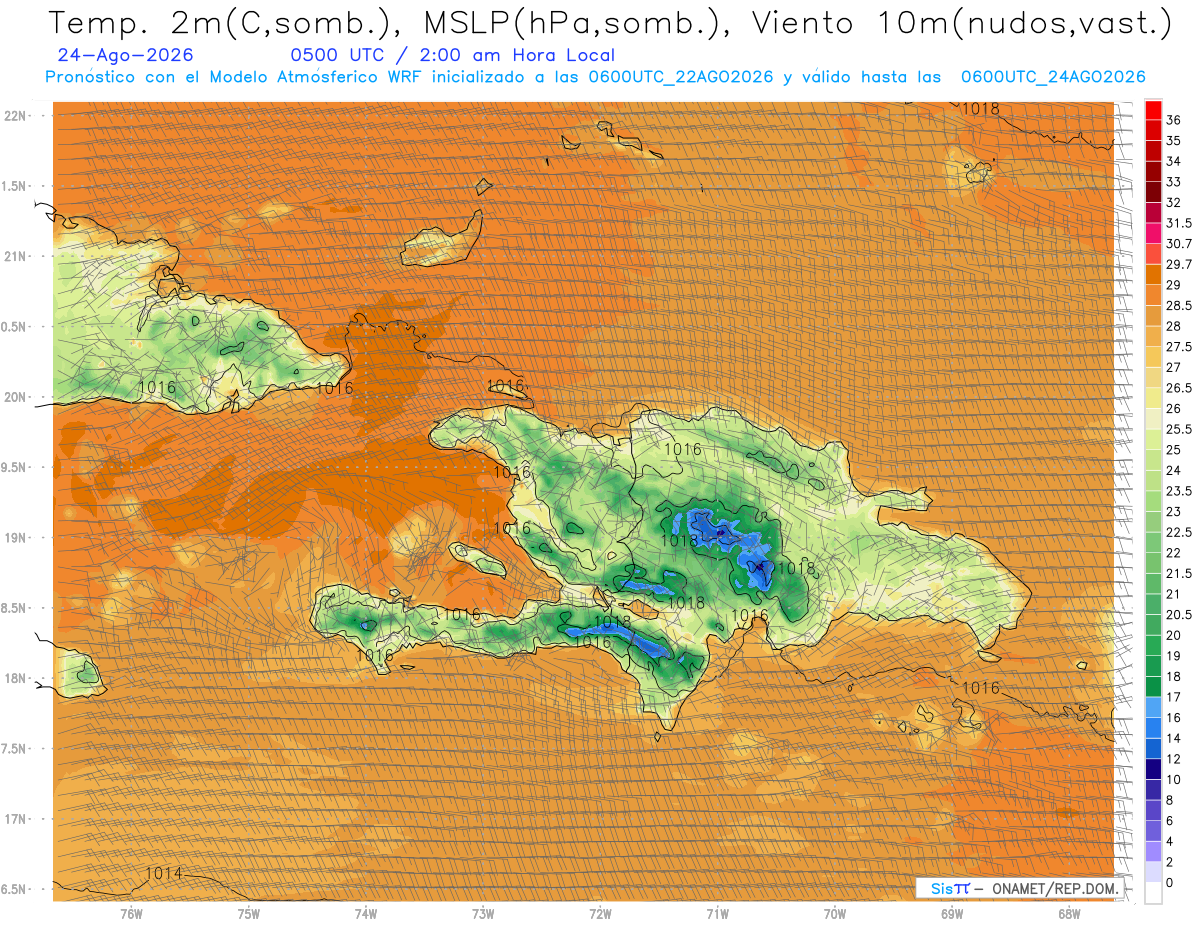Click legend value '25.5'
1200x927 pixels.
(x=1179, y=429)
